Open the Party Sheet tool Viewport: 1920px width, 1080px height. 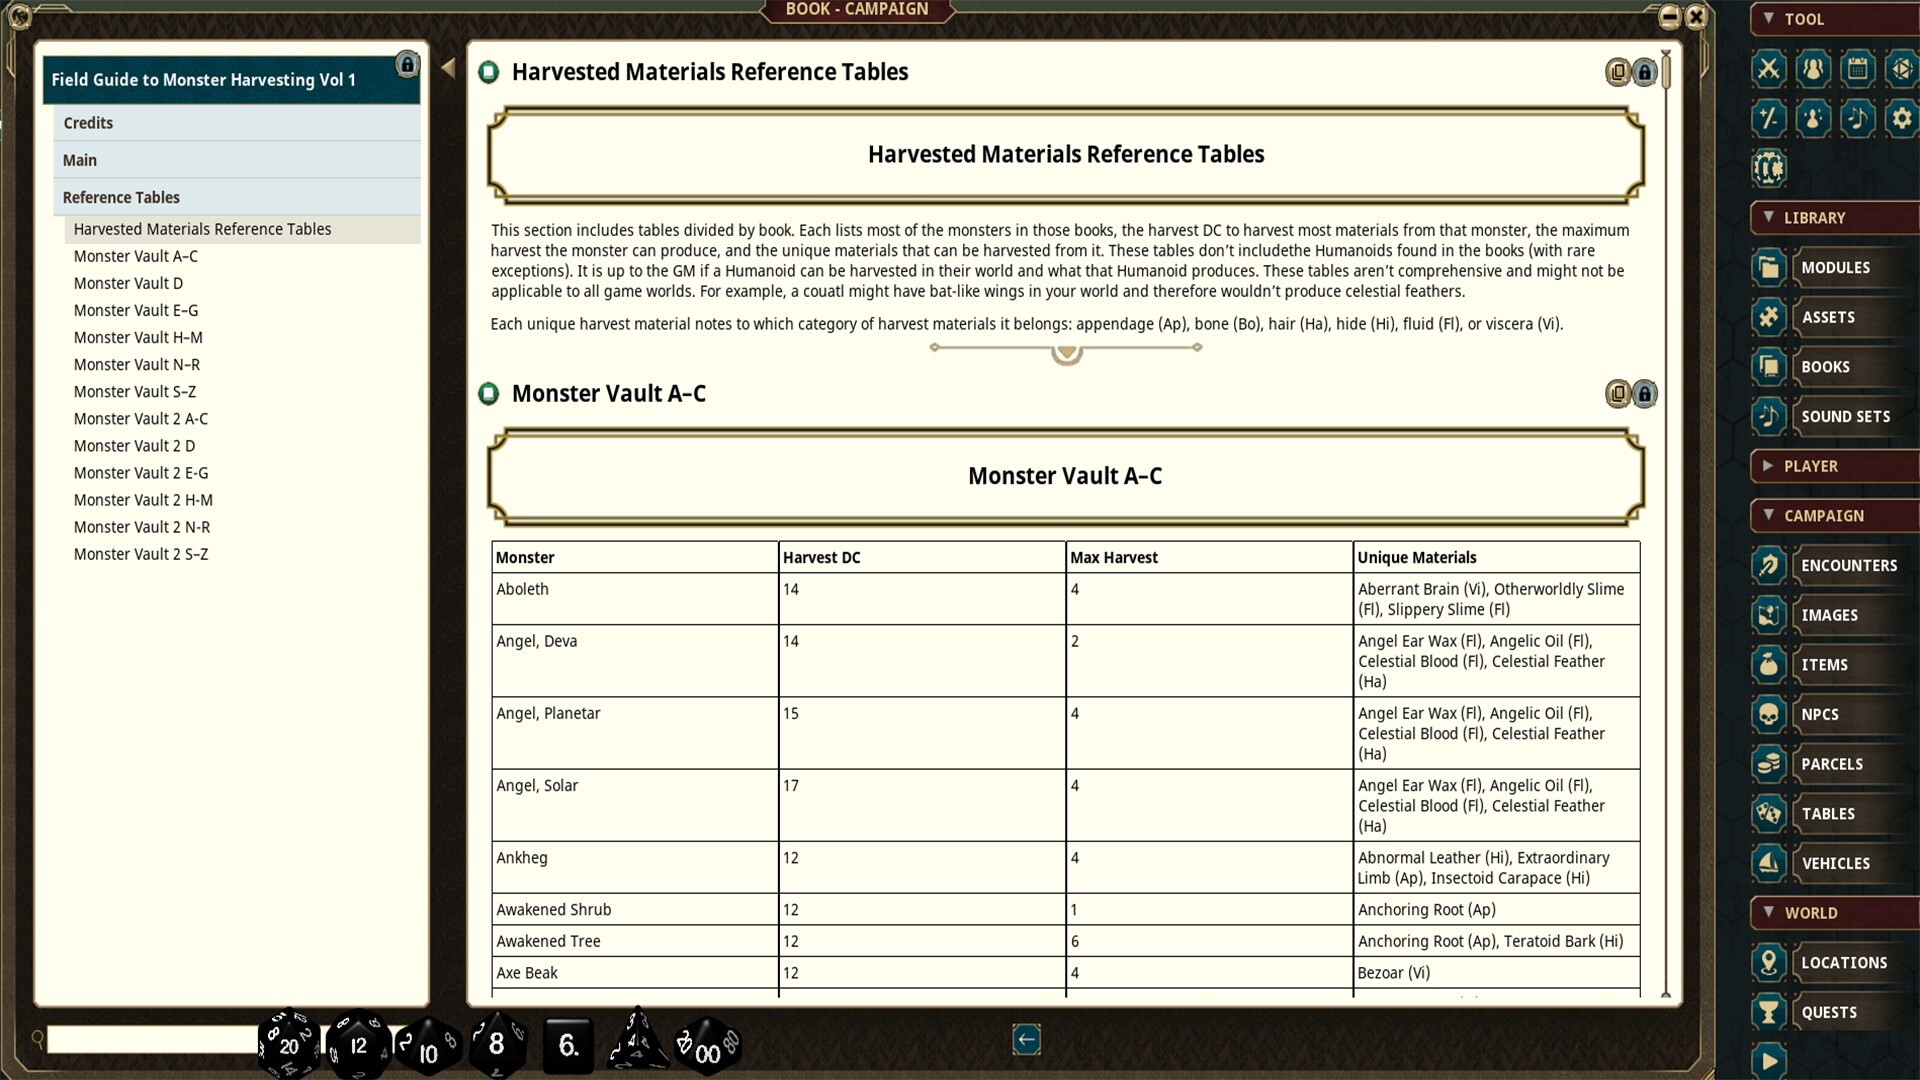point(1814,69)
